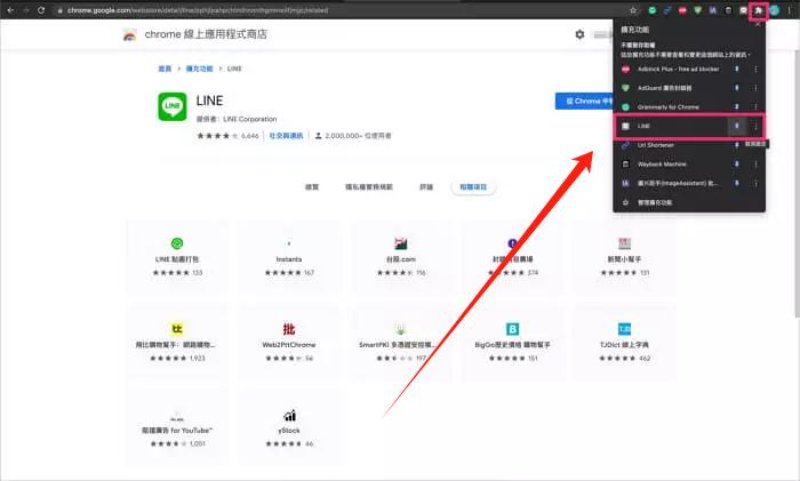
Task: Toggle pin for the LINE extension
Action: pyautogui.click(x=736, y=126)
